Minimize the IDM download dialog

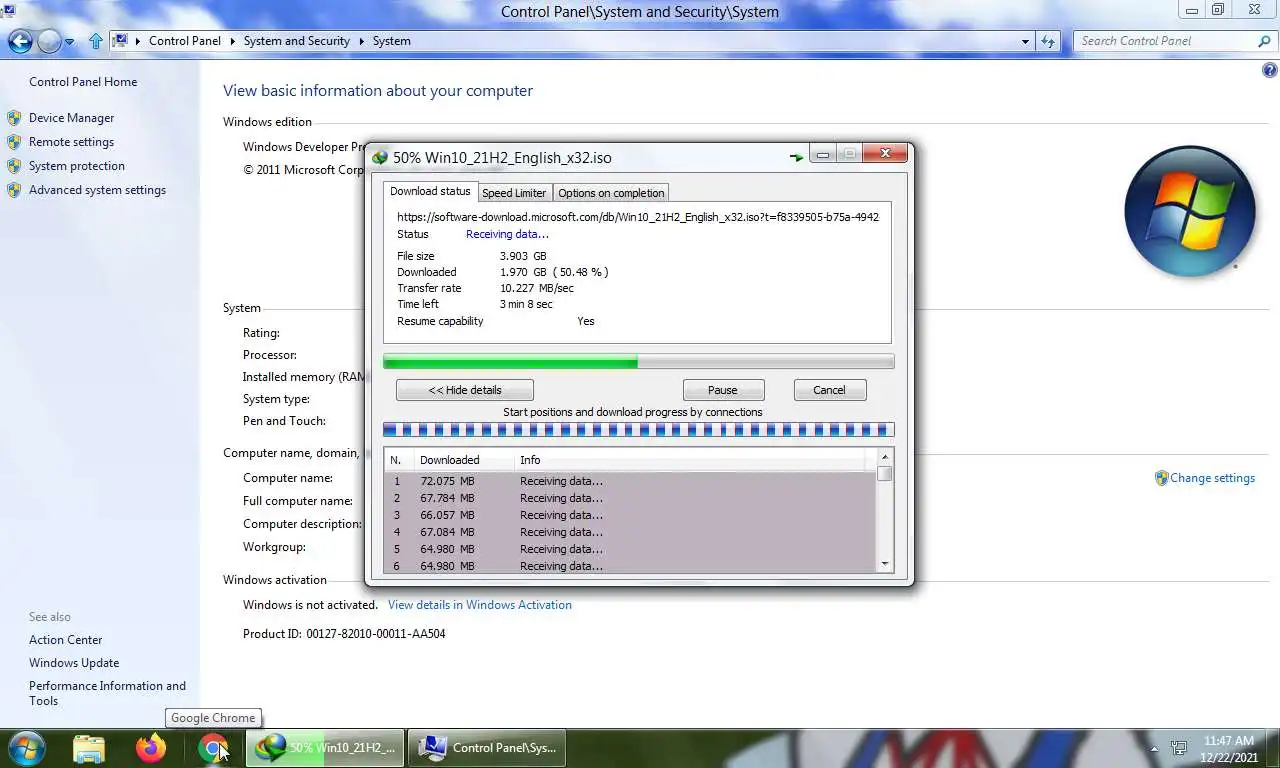point(823,155)
